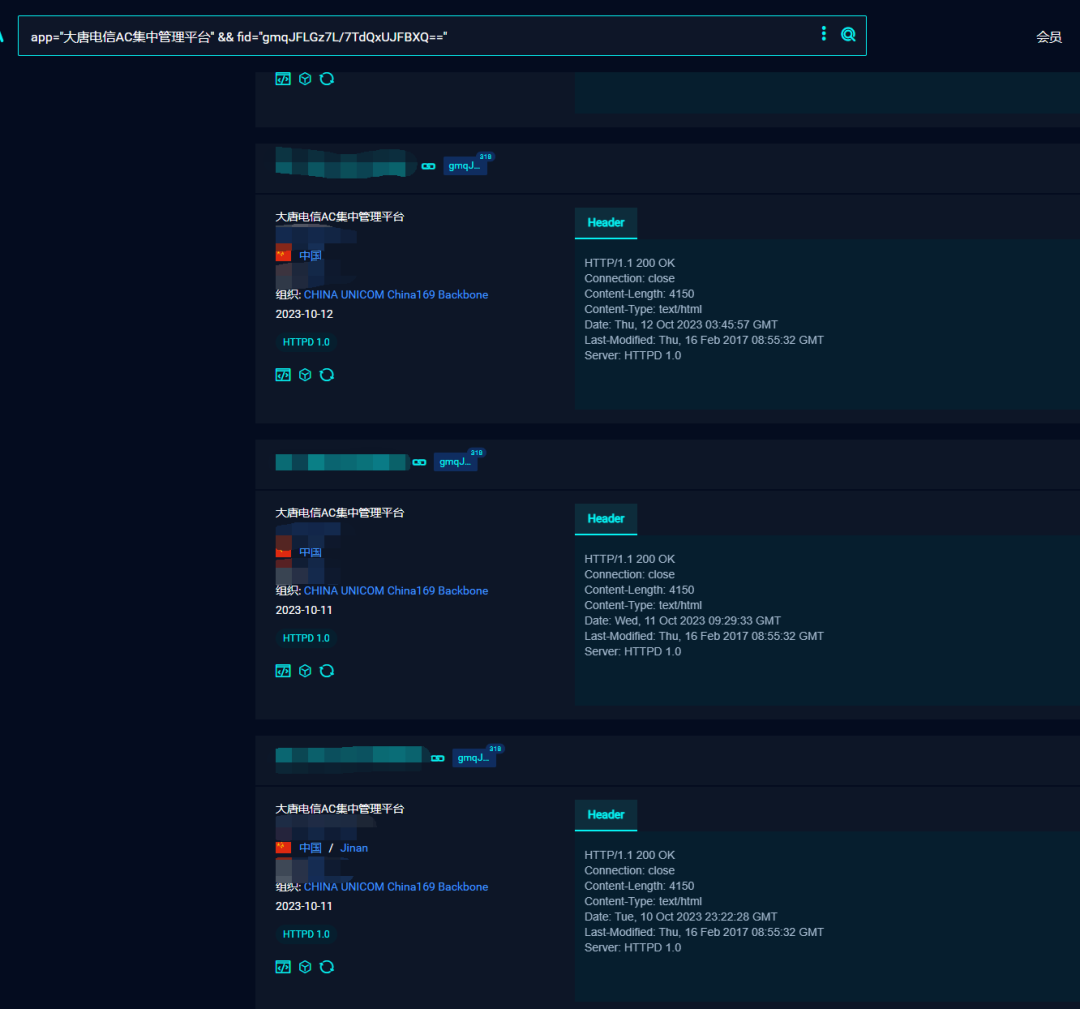Open chain link icon above the 2023-10-12 result
Viewport: 1080px width, 1009px height.
(x=428, y=166)
